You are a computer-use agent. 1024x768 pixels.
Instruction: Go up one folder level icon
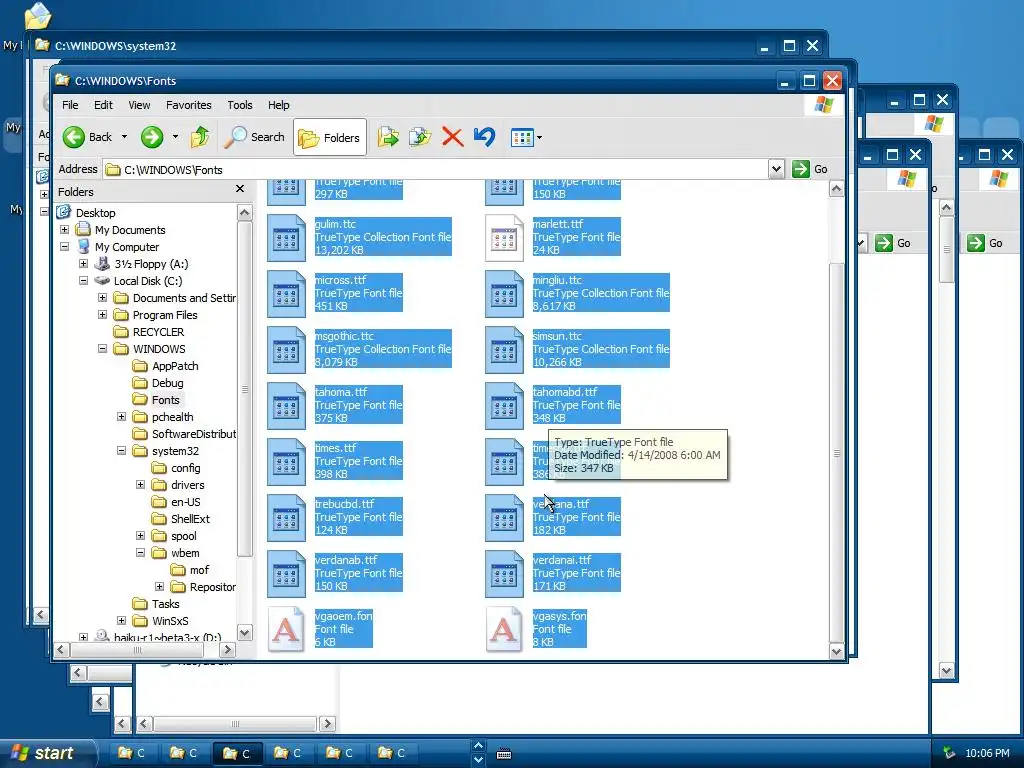(200, 137)
